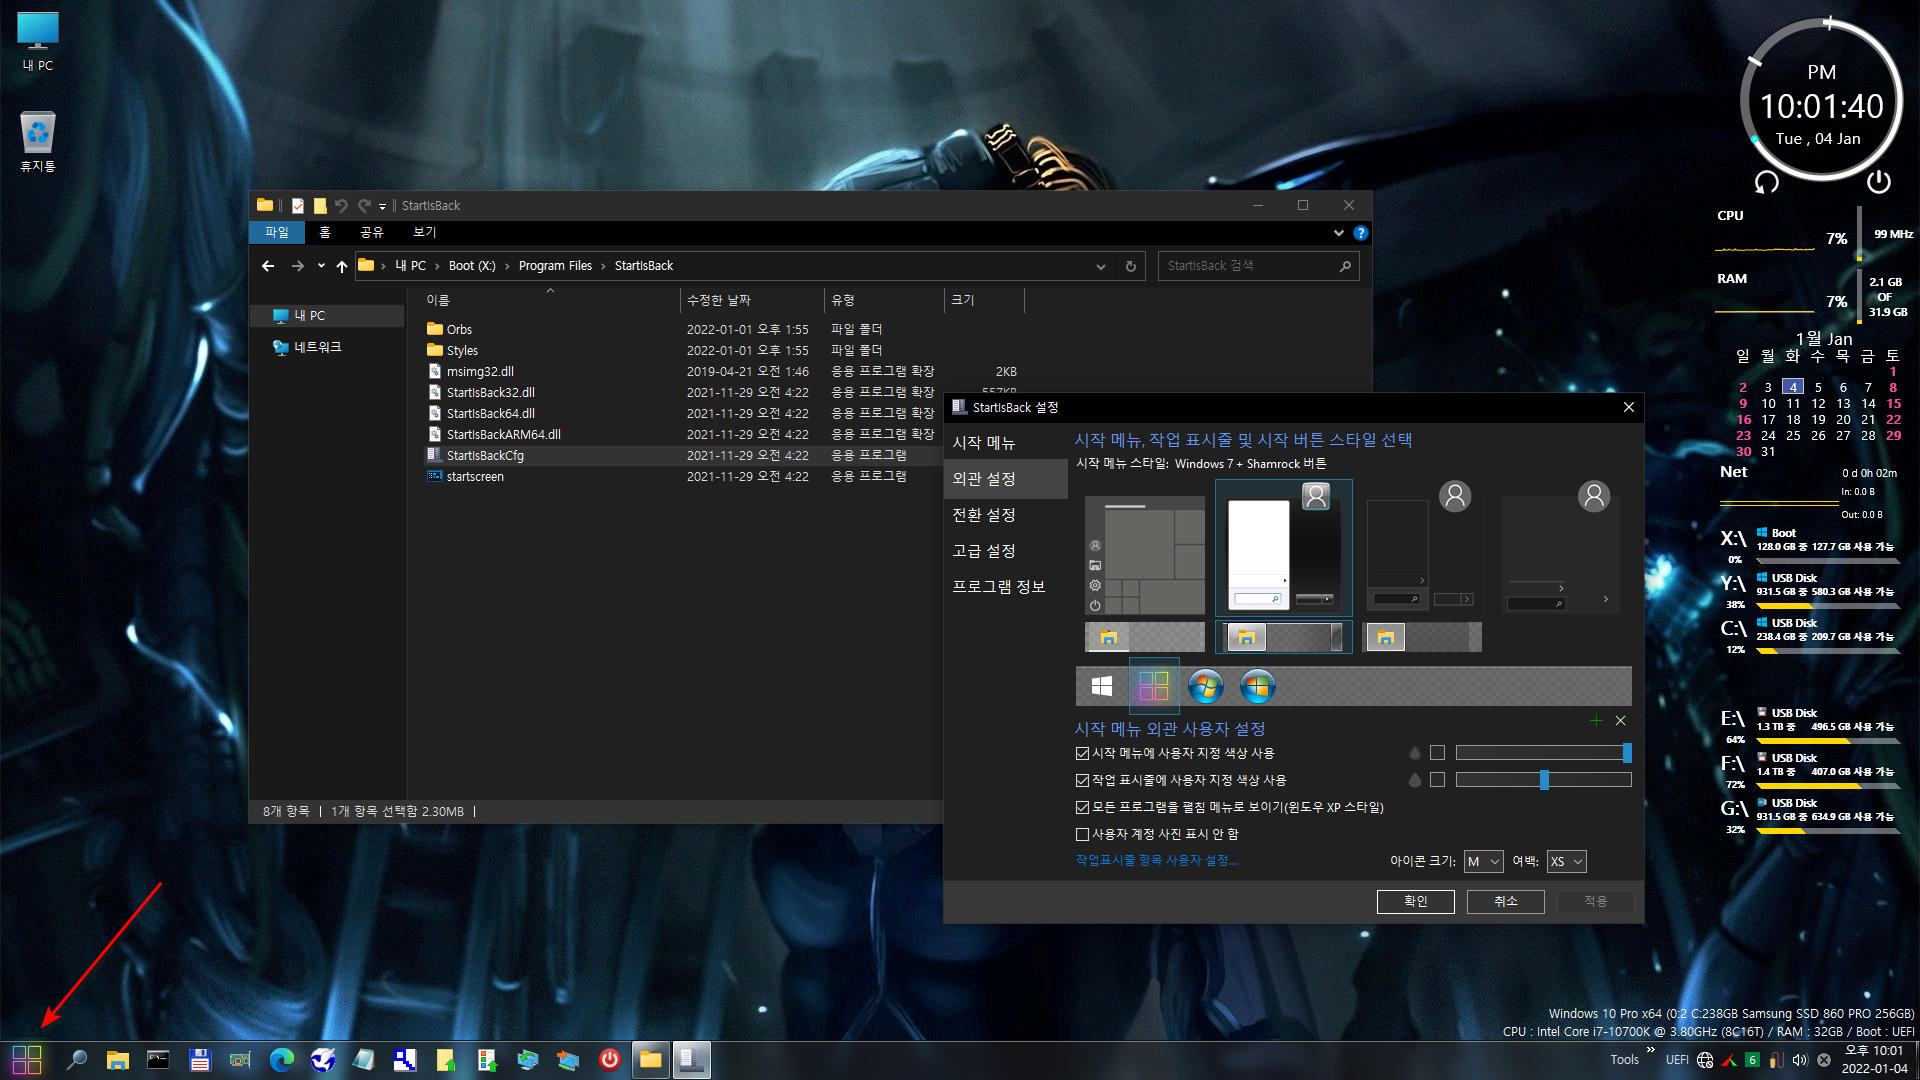This screenshot has width=1920, height=1080.
Task: Click the green plus to add start button
Action: pos(1596,721)
